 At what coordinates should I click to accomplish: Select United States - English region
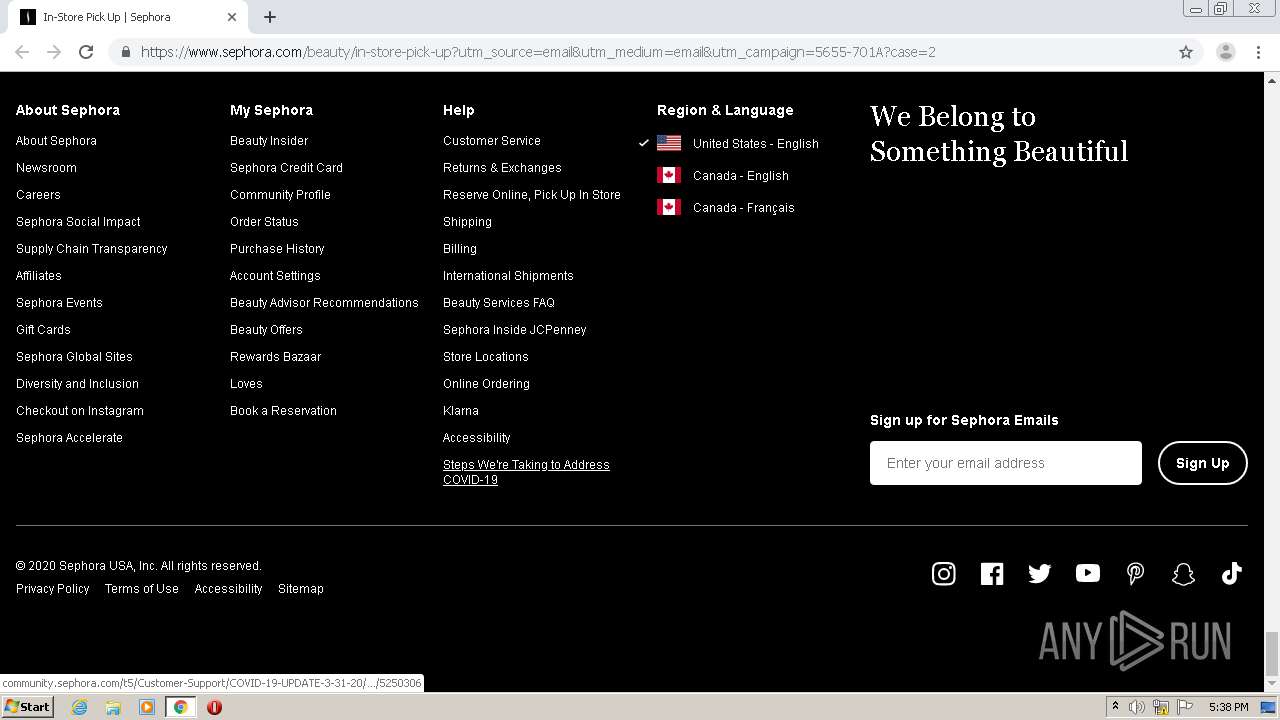(x=756, y=144)
